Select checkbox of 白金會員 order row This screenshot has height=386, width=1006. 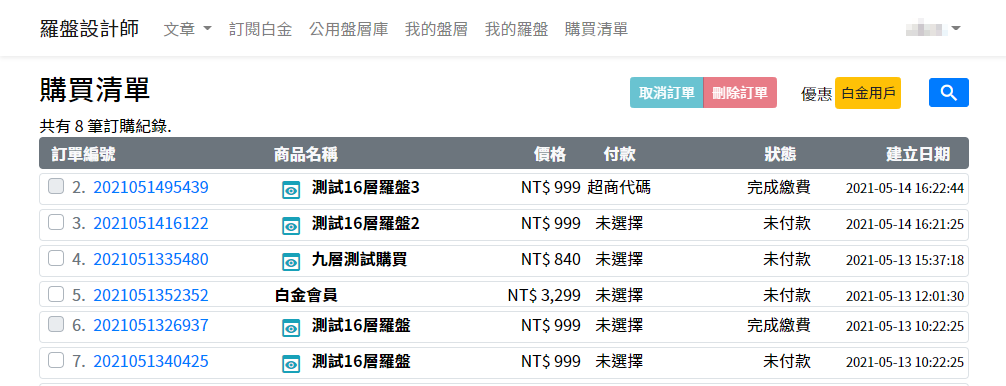[56, 294]
